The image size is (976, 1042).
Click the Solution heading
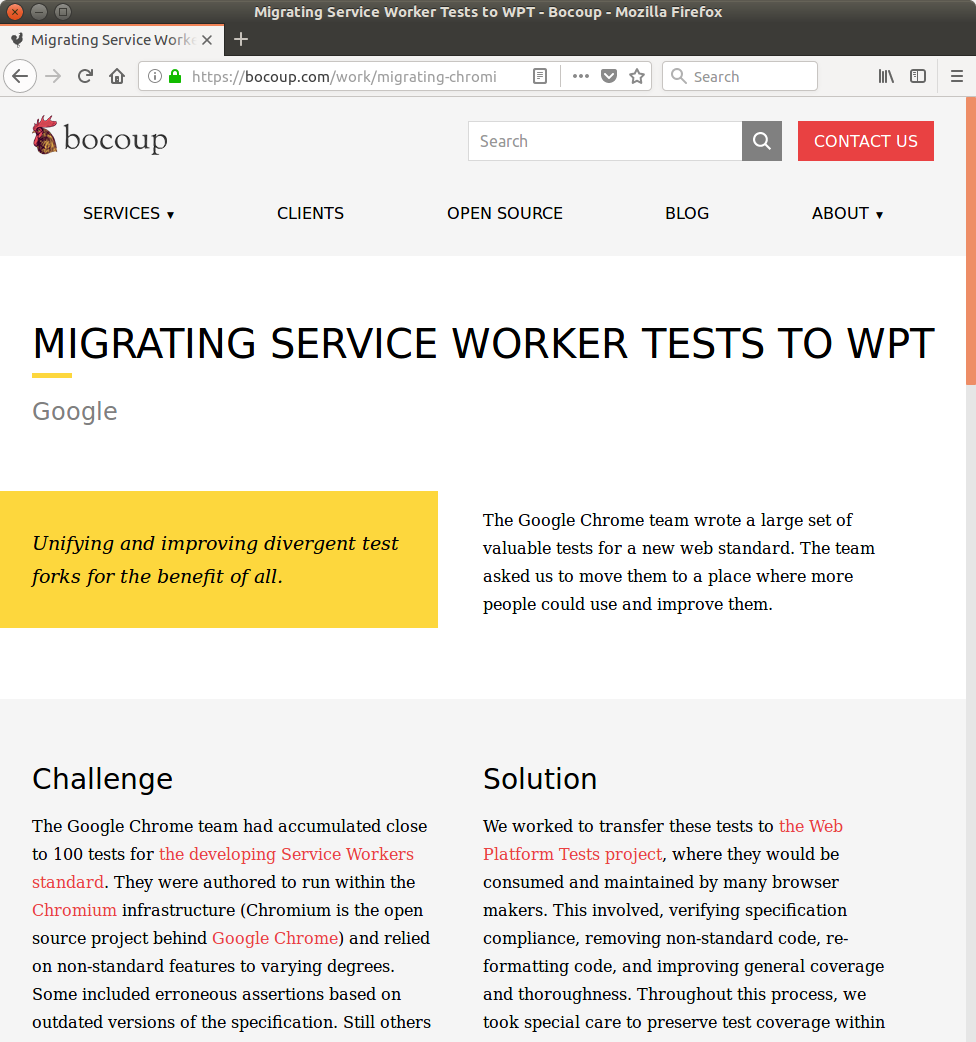click(x=539, y=779)
